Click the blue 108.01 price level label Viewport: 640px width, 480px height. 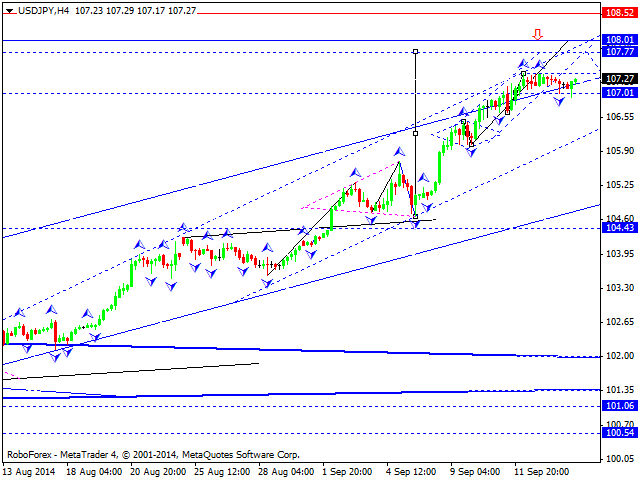click(x=619, y=40)
